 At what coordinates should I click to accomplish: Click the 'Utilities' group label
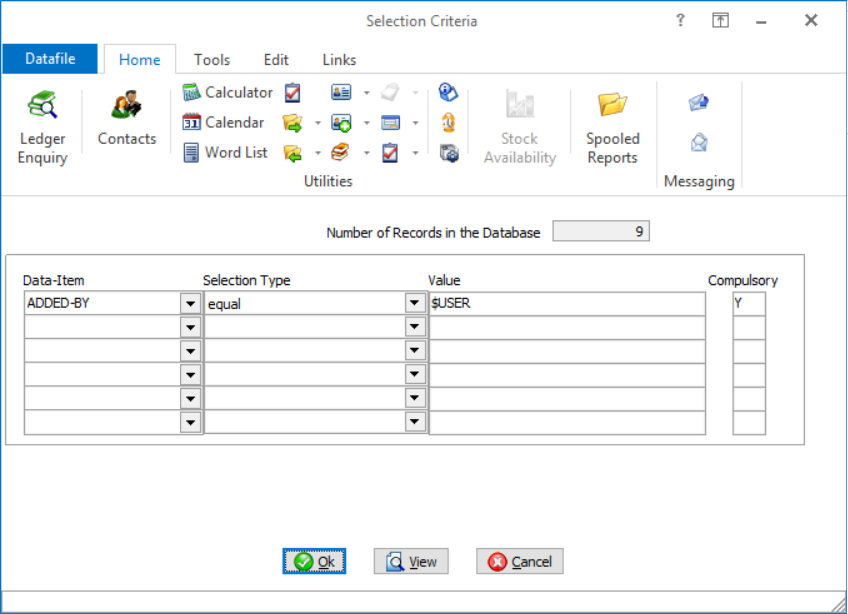click(328, 181)
